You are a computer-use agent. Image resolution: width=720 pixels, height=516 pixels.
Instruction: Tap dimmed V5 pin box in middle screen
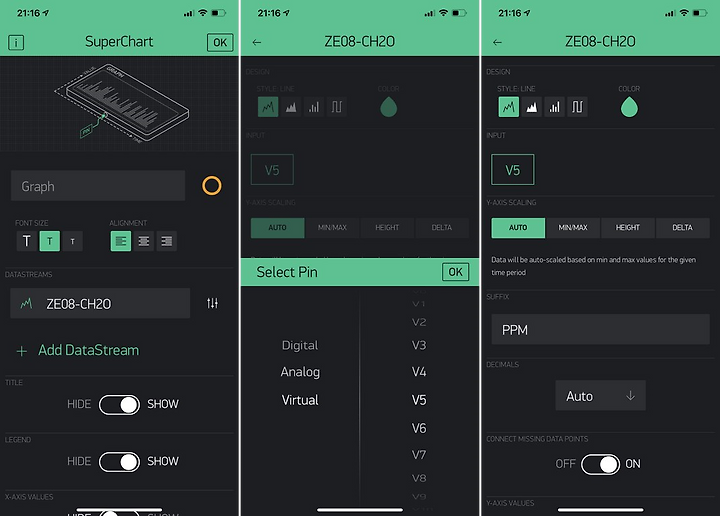coord(272,170)
